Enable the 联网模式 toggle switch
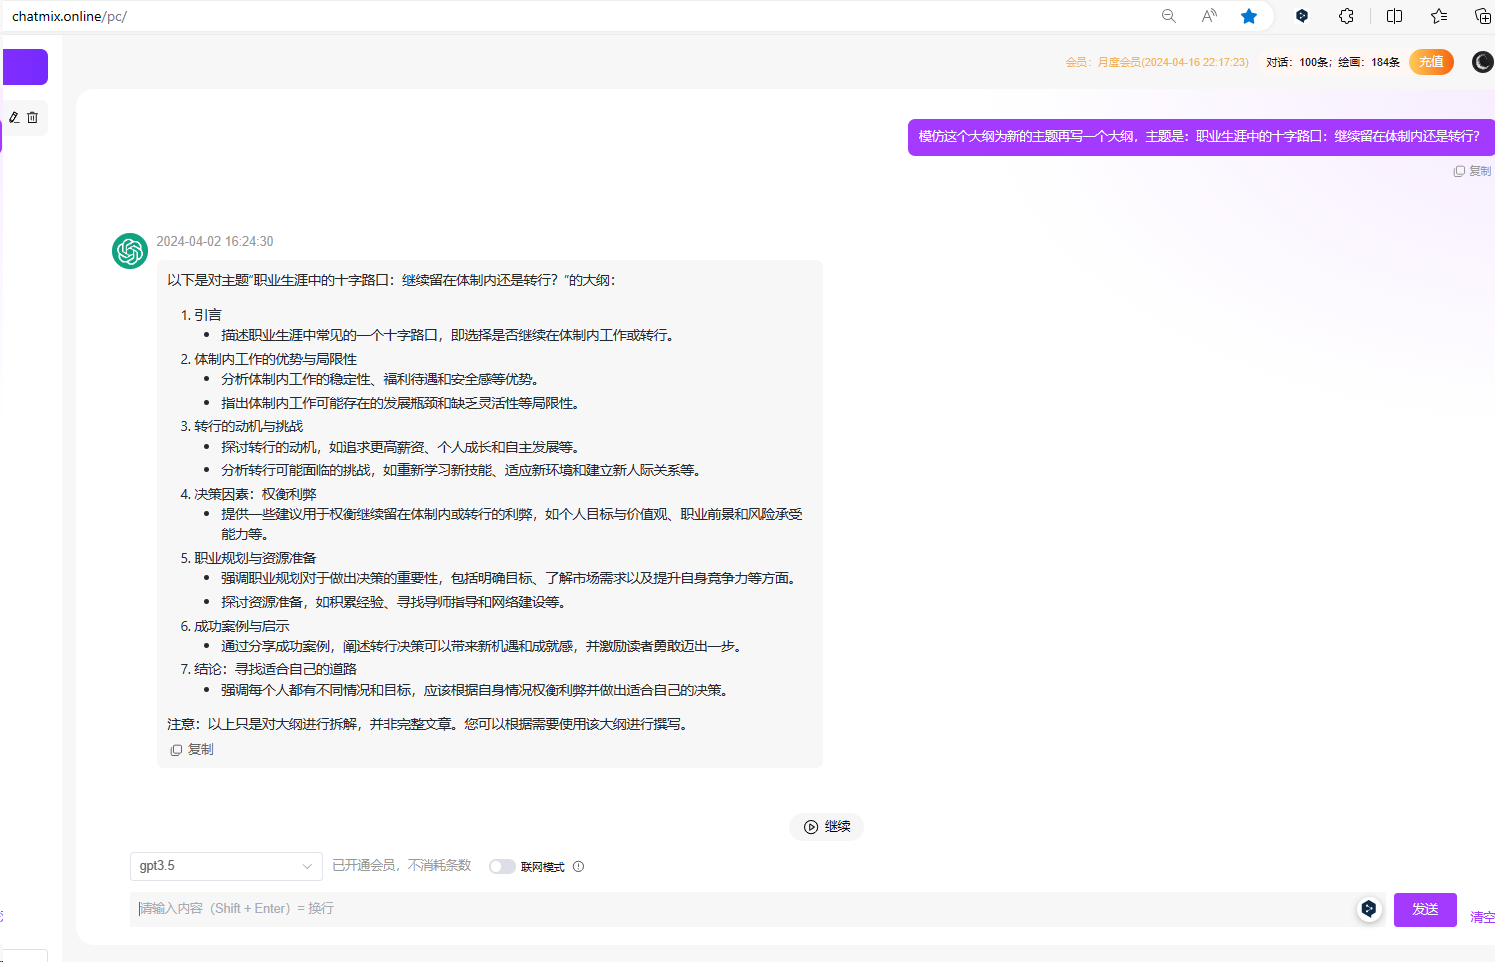 tap(502, 867)
